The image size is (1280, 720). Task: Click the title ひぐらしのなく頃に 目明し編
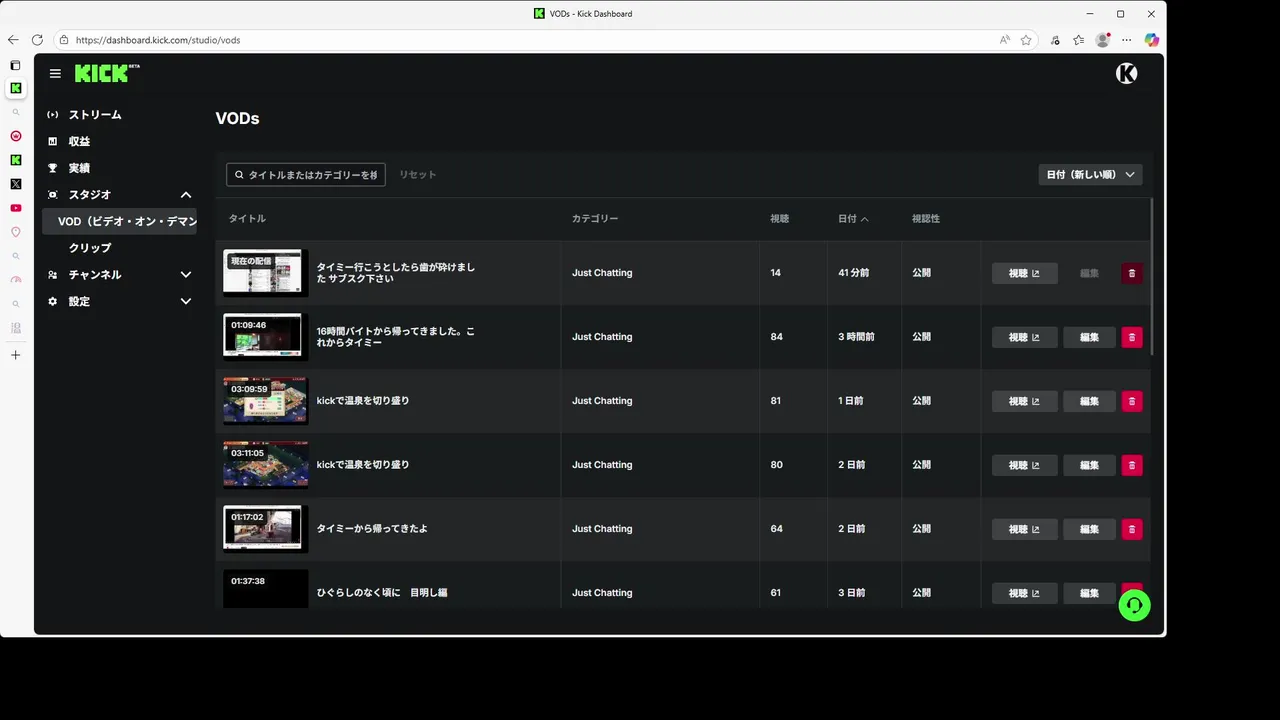[382, 593]
